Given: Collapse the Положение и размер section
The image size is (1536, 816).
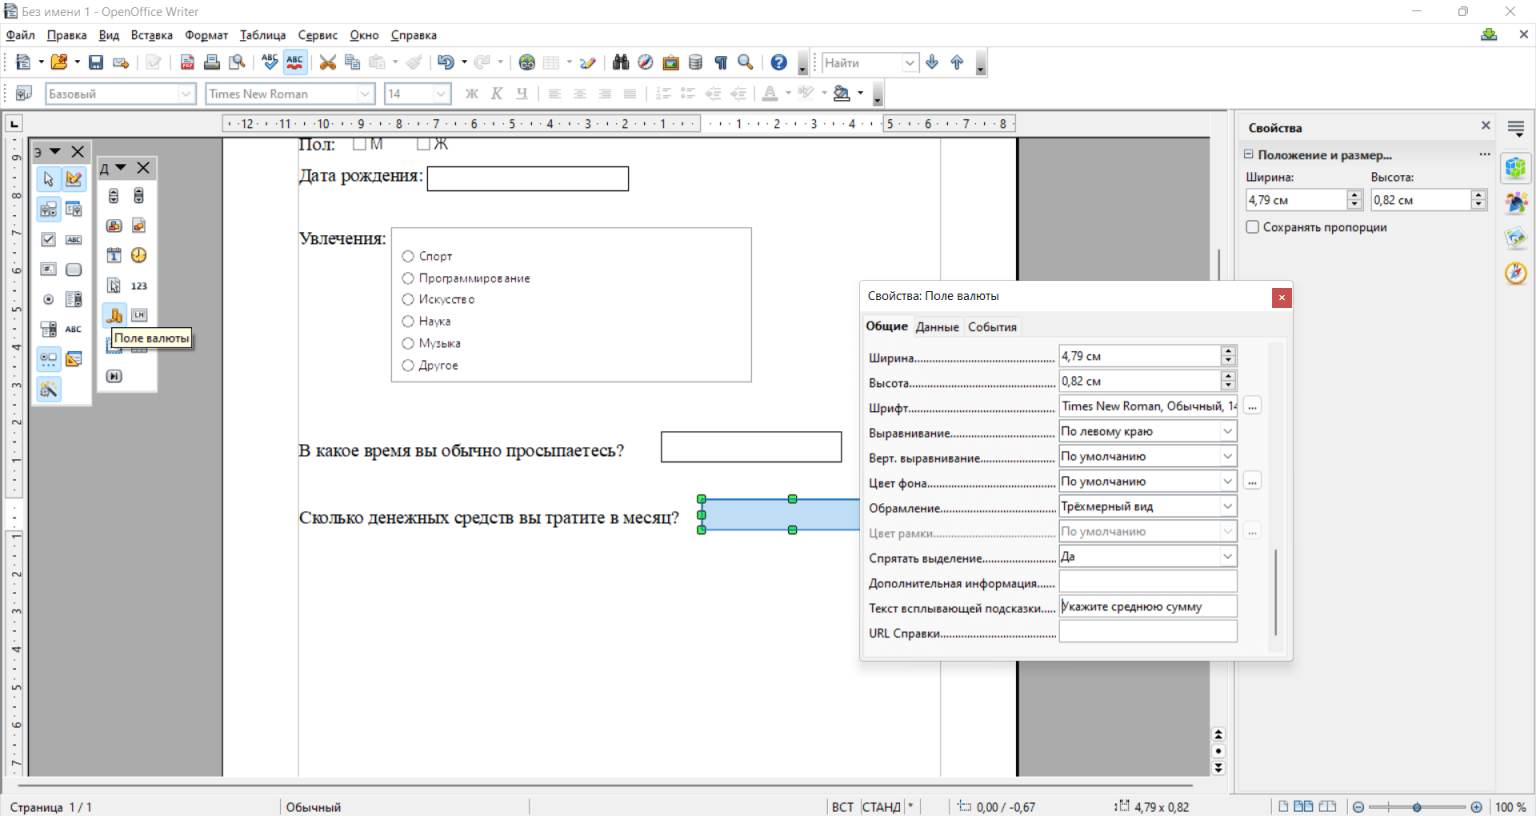Looking at the screenshot, I should pyautogui.click(x=1249, y=155).
